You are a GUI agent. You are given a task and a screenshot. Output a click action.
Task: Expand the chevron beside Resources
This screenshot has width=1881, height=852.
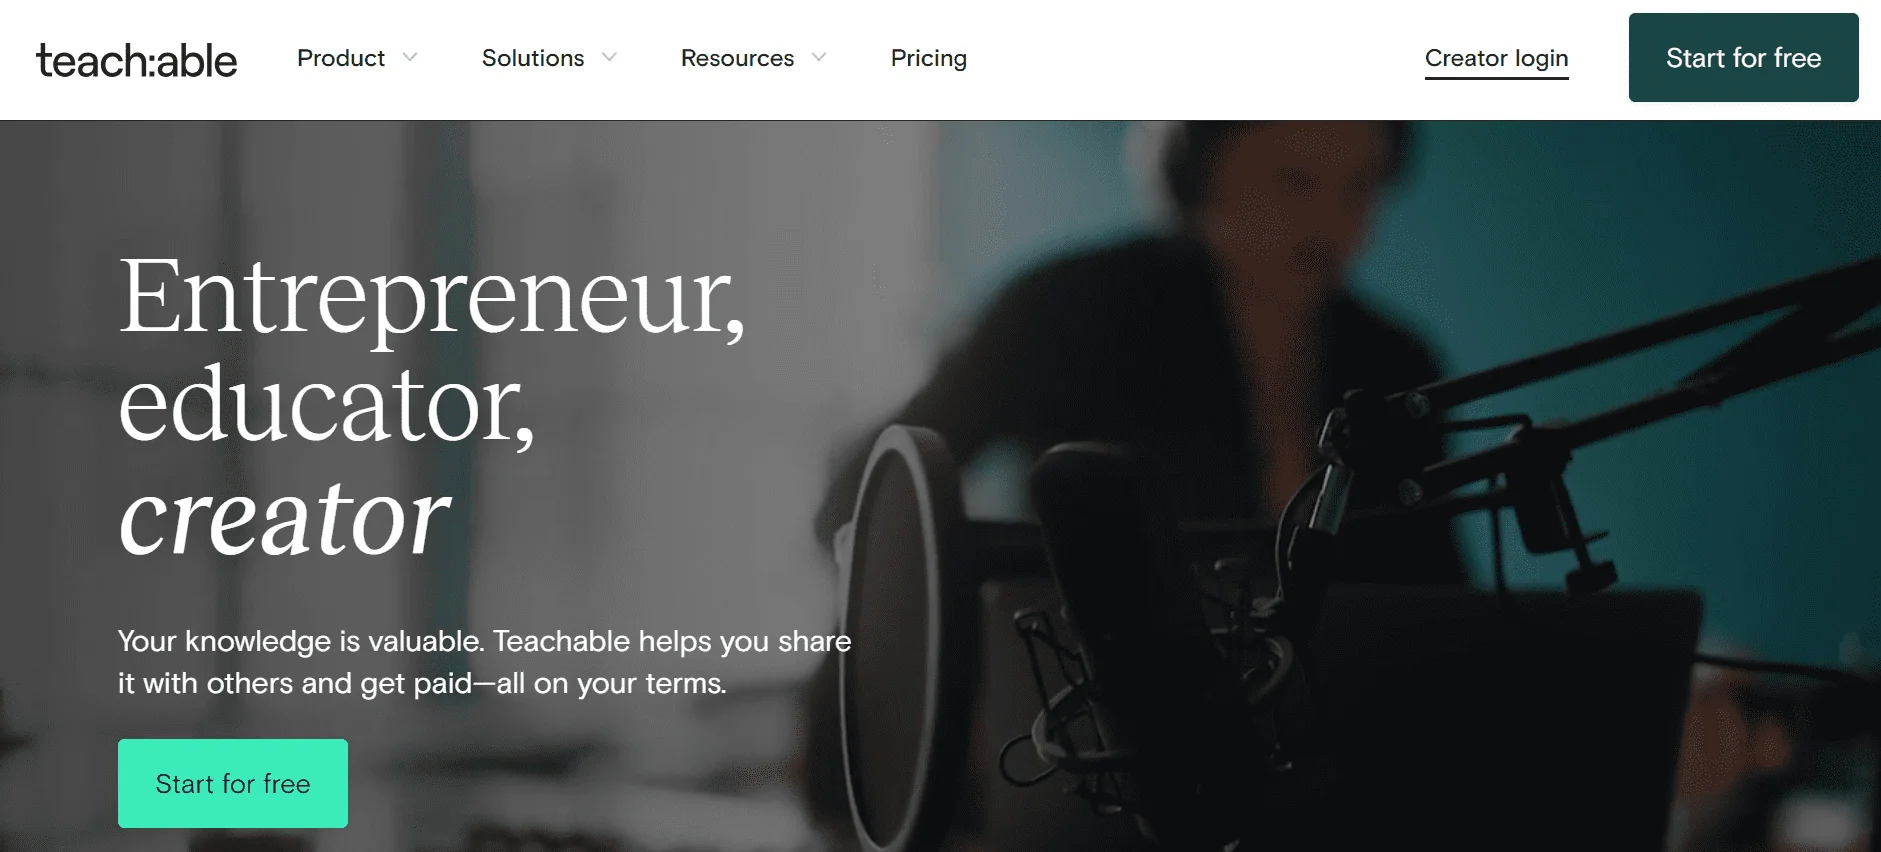pos(819,58)
